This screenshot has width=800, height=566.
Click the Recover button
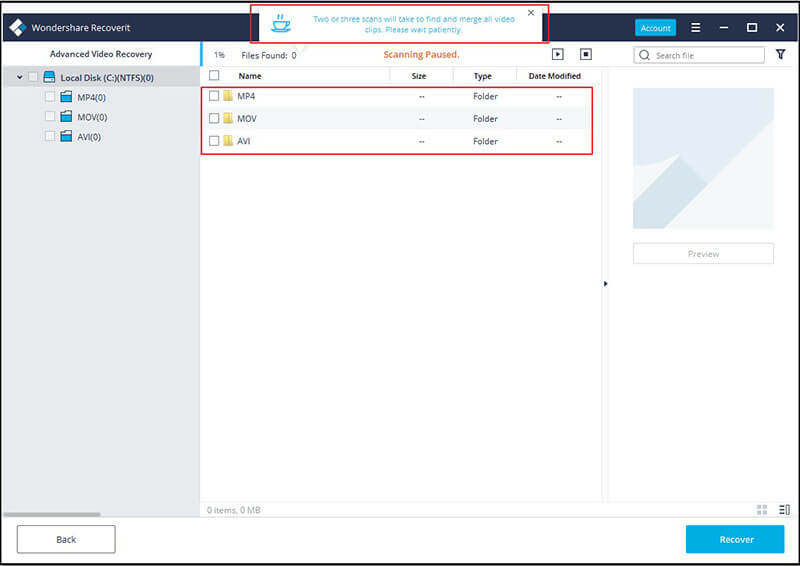(735, 539)
